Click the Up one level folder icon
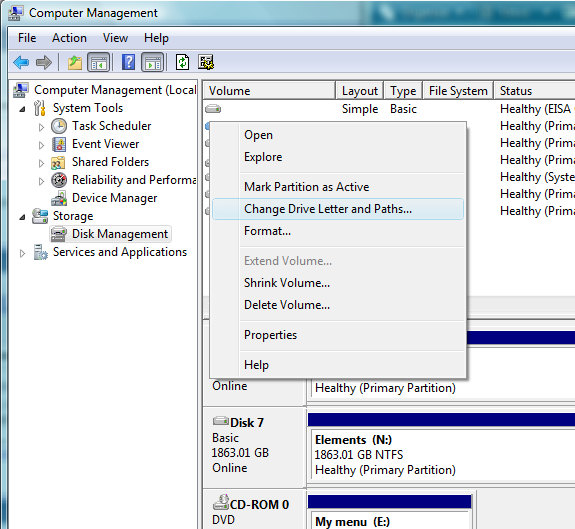The width and height of the screenshot is (575, 529). click(x=75, y=62)
